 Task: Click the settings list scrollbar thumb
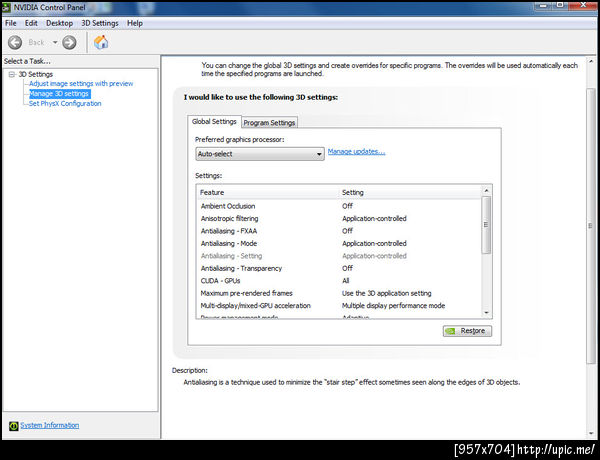pos(486,225)
